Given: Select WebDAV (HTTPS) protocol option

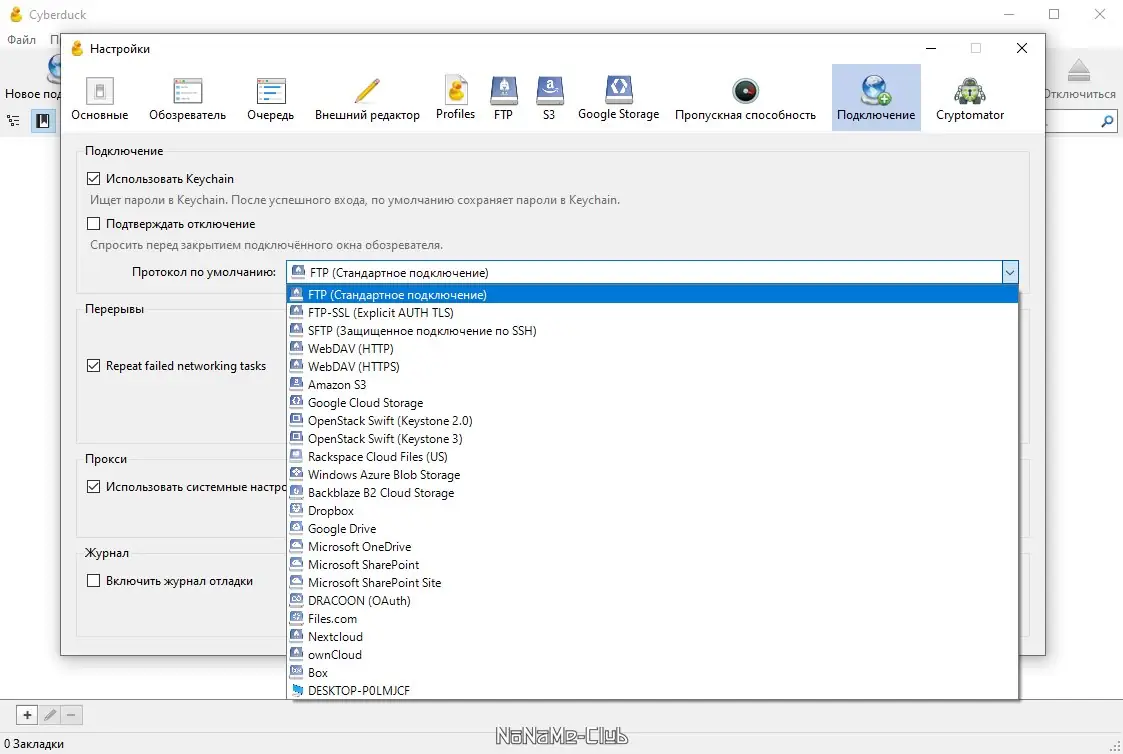Looking at the screenshot, I should pyautogui.click(x=652, y=367).
